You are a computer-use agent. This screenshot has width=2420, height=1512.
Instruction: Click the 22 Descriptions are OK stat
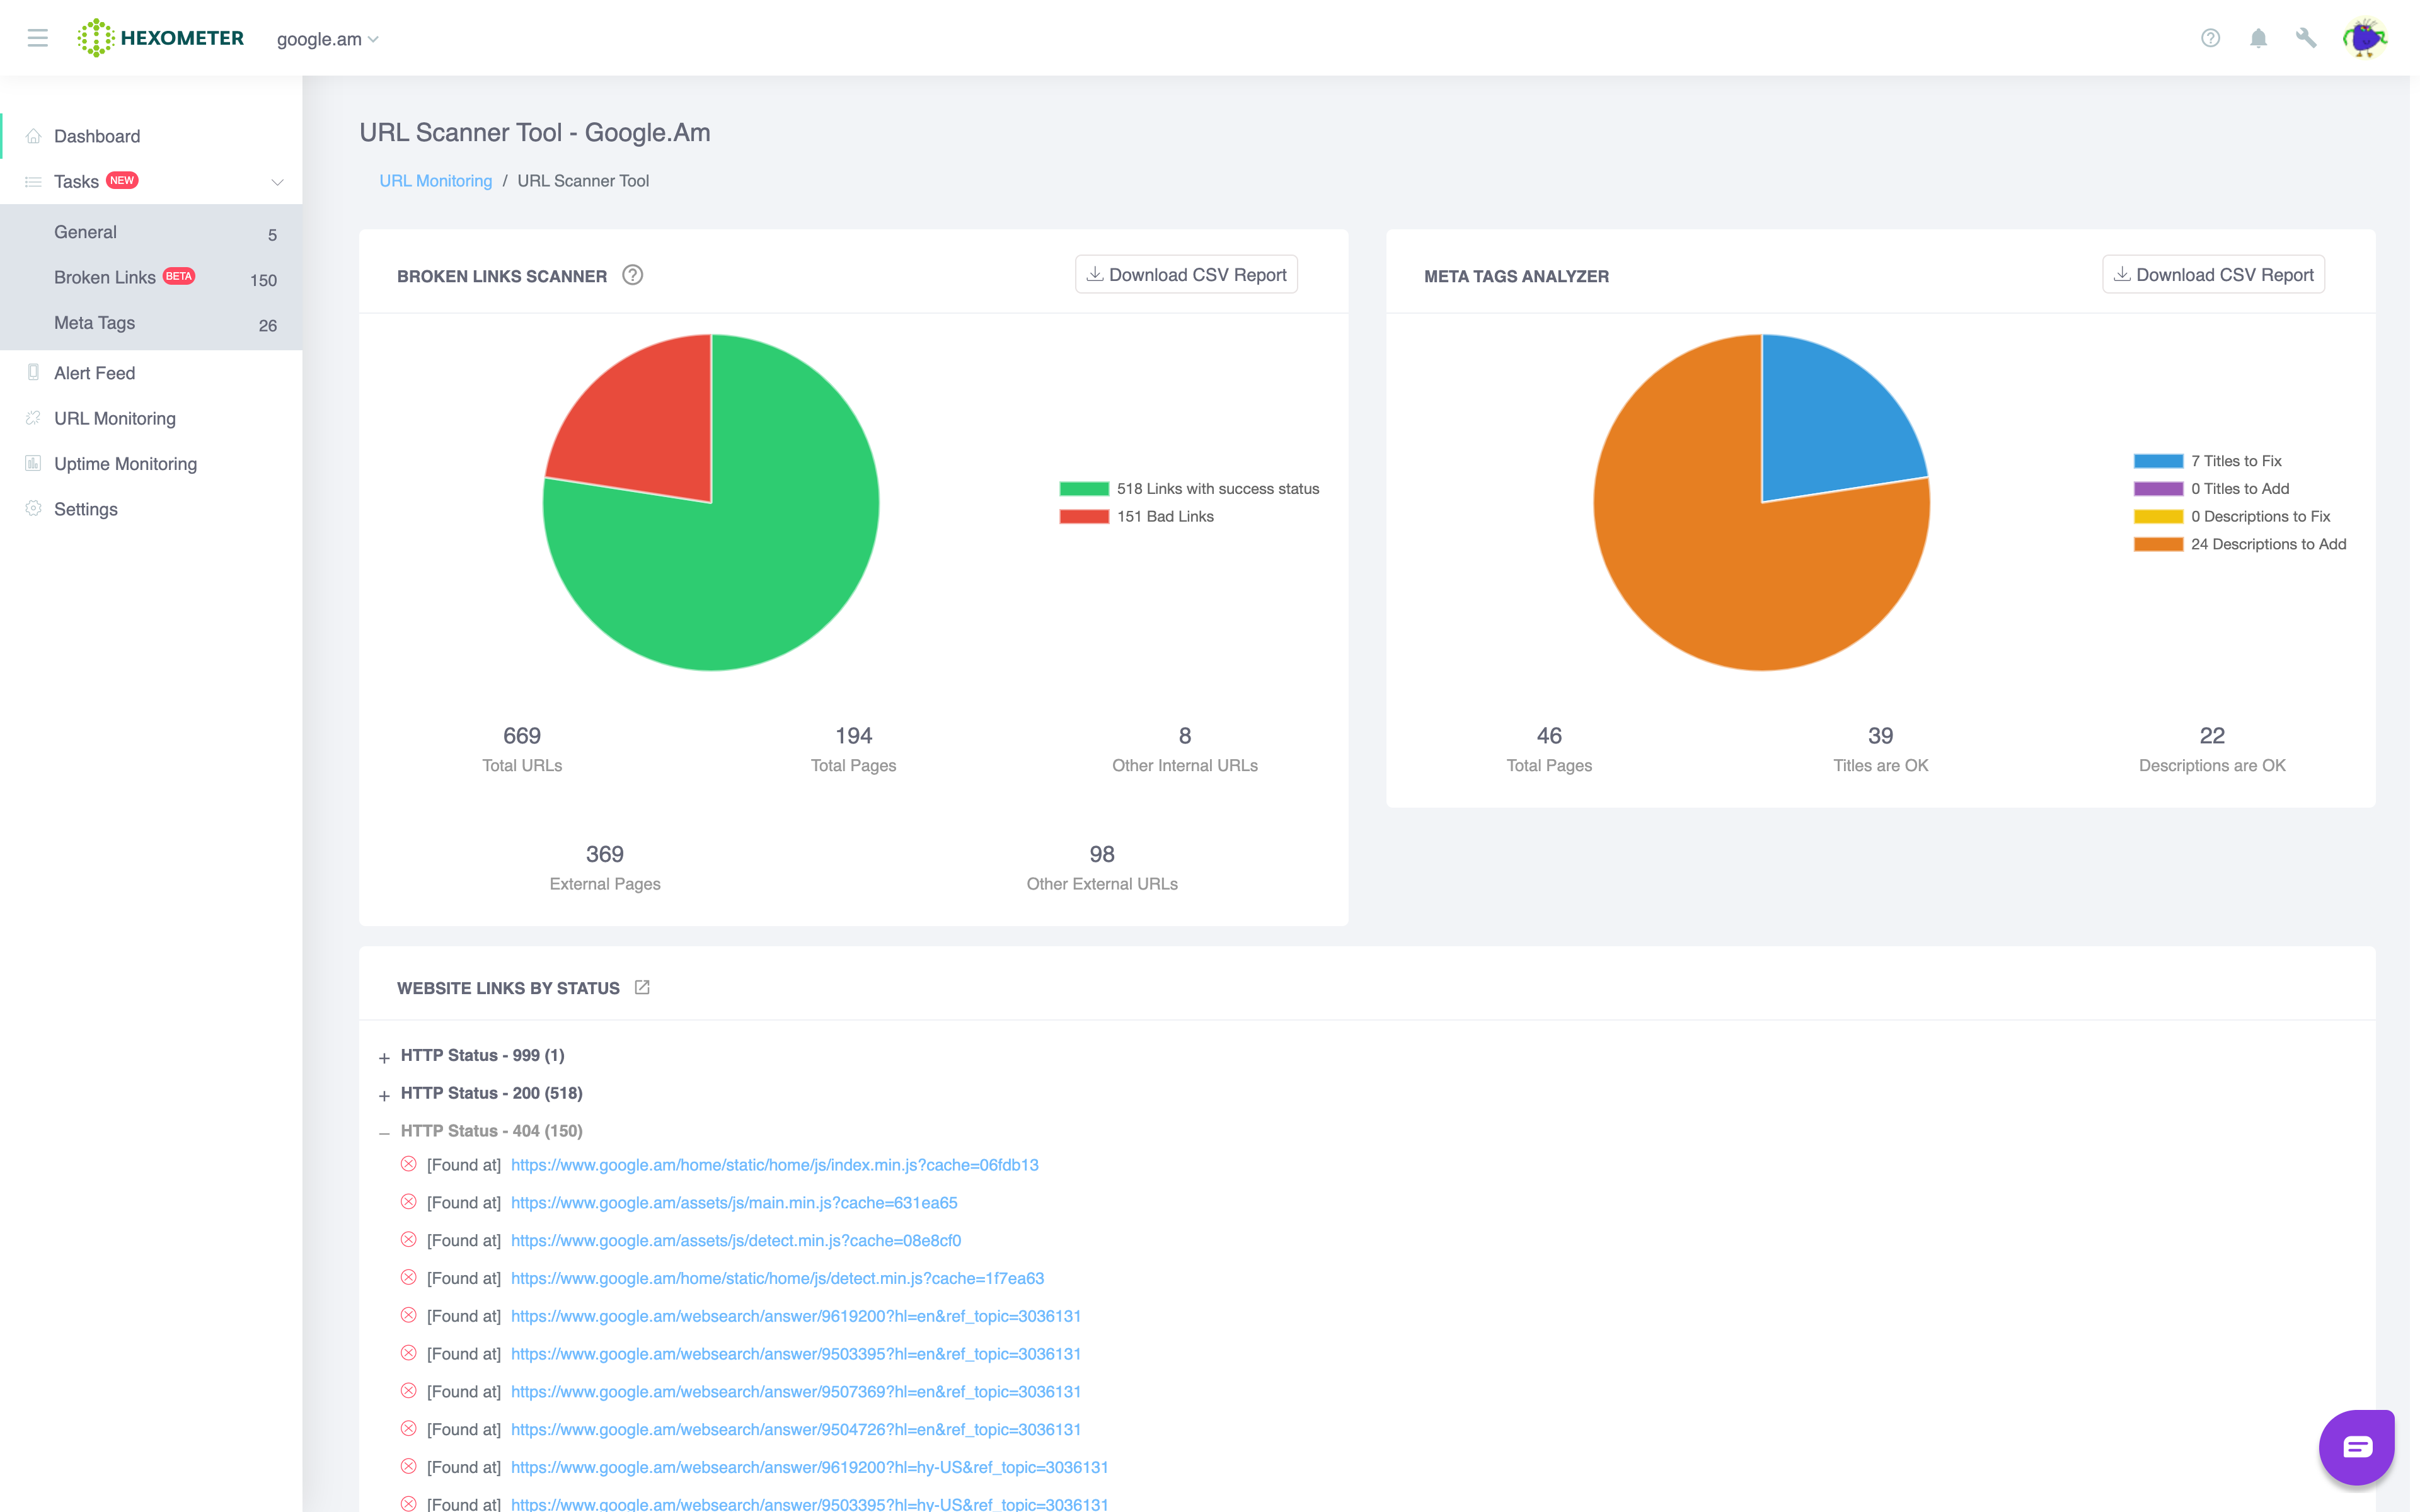point(2212,749)
